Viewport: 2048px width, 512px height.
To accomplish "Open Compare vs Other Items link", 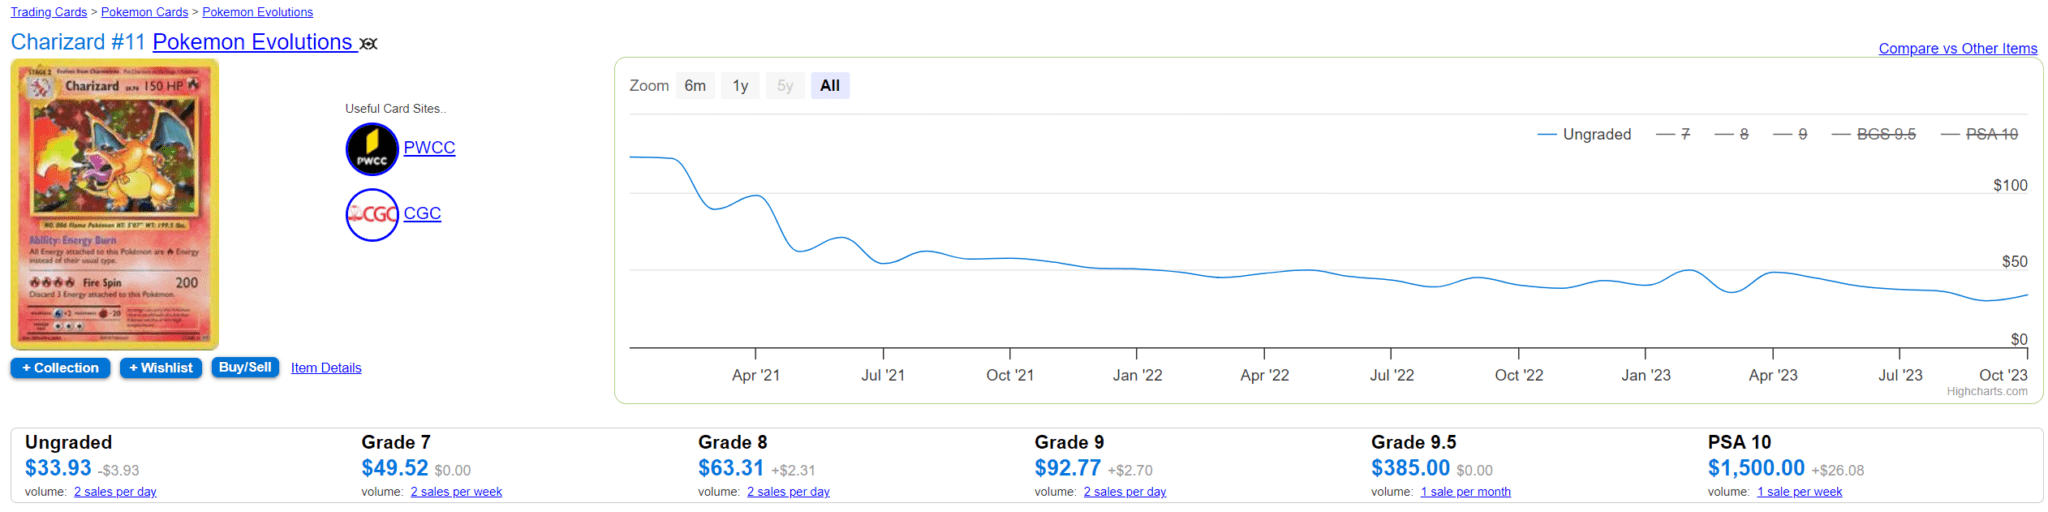I will click(1957, 48).
